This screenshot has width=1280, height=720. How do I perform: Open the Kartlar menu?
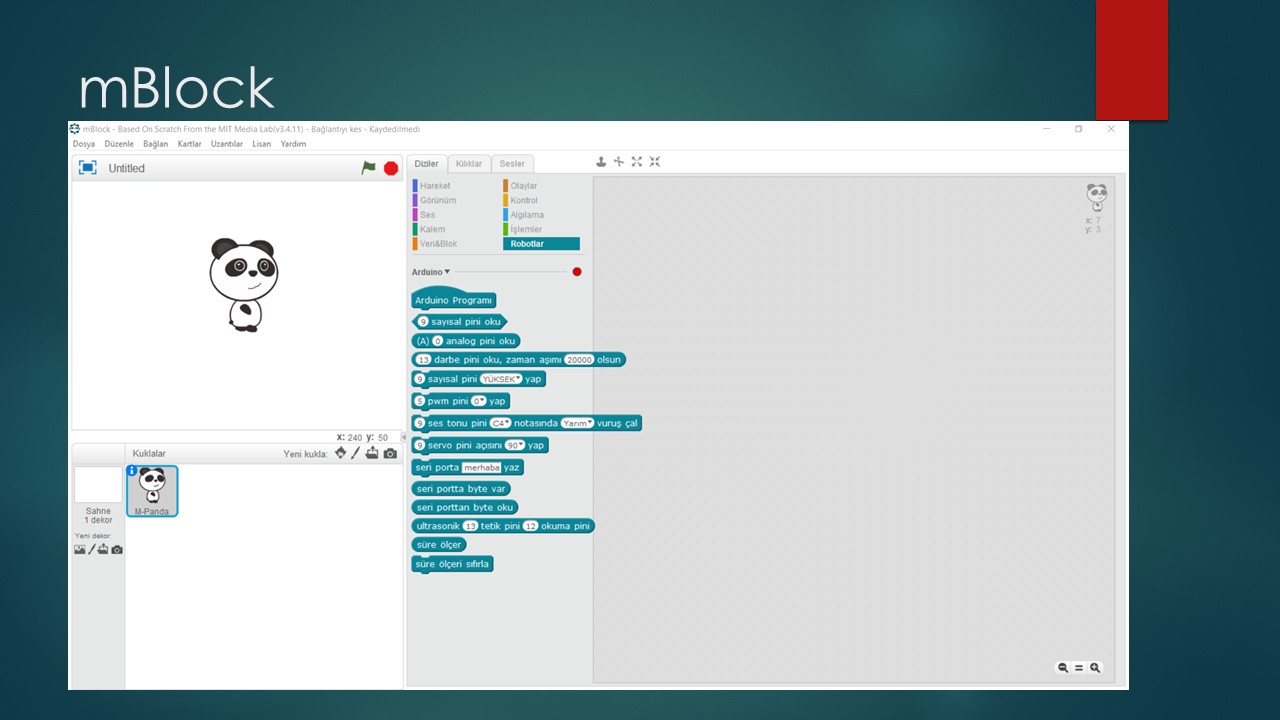point(190,144)
